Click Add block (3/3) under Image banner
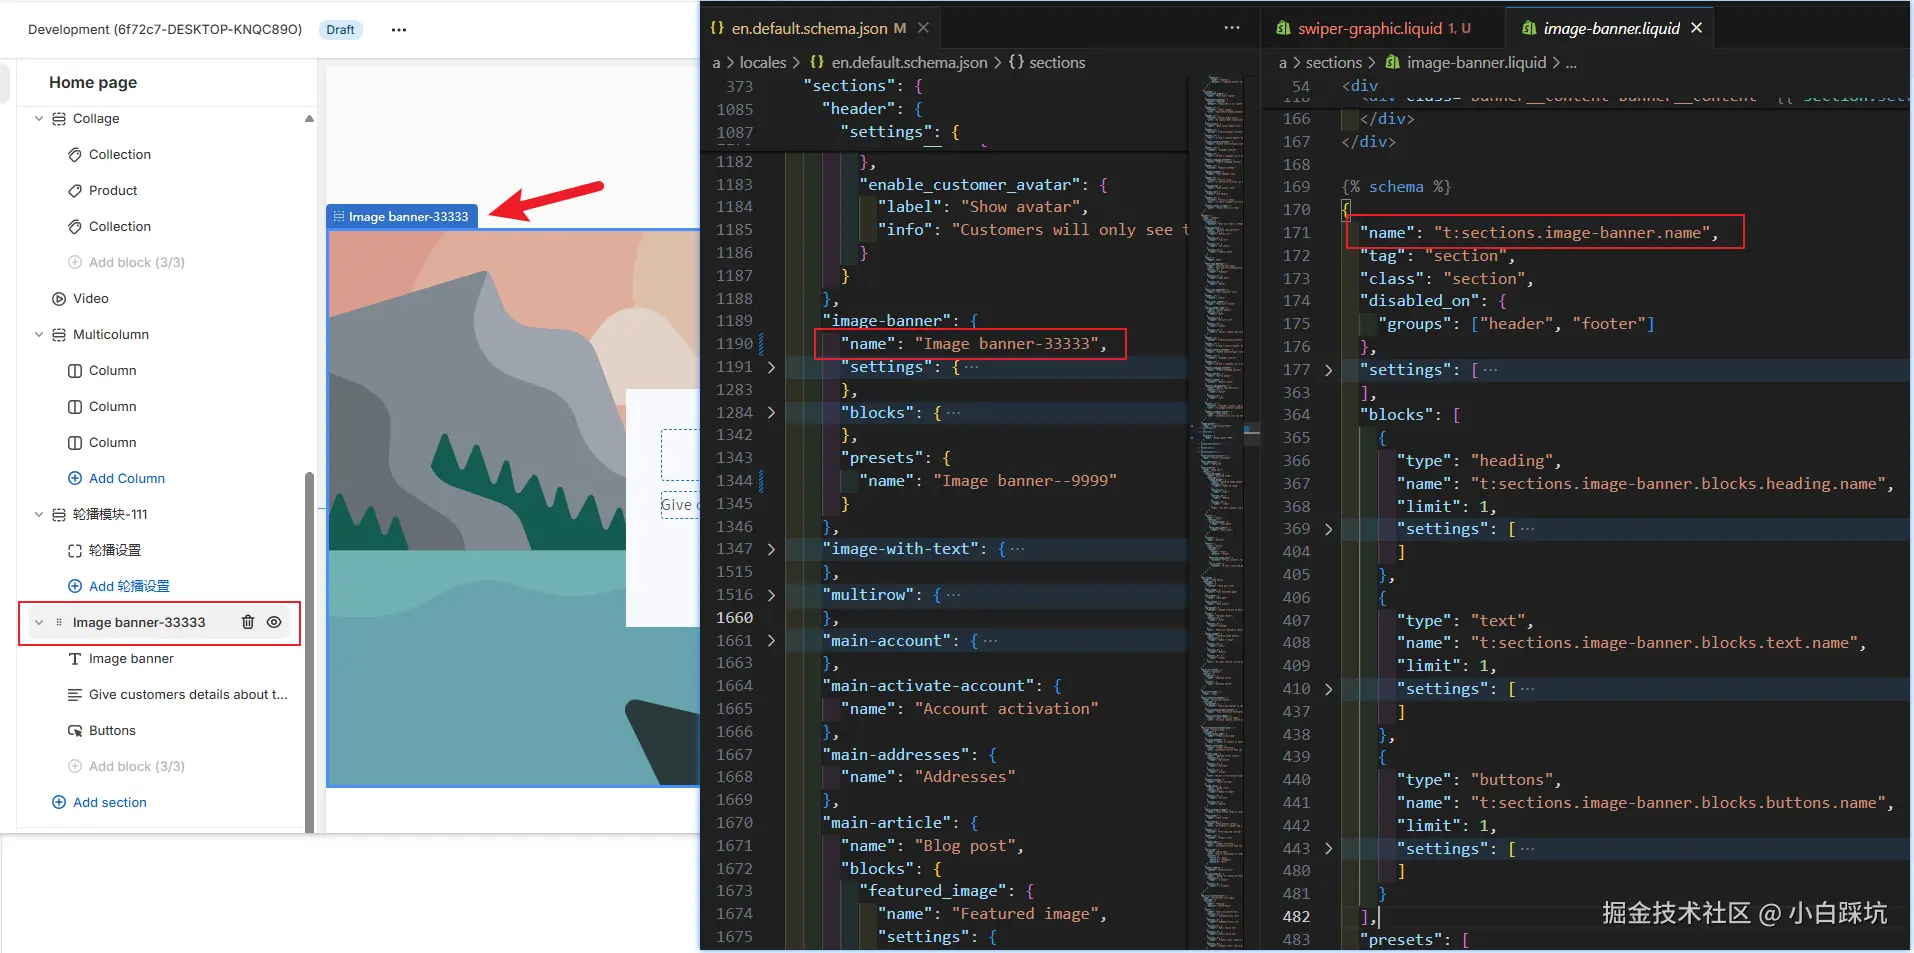 pyautogui.click(x=126, y=766)
